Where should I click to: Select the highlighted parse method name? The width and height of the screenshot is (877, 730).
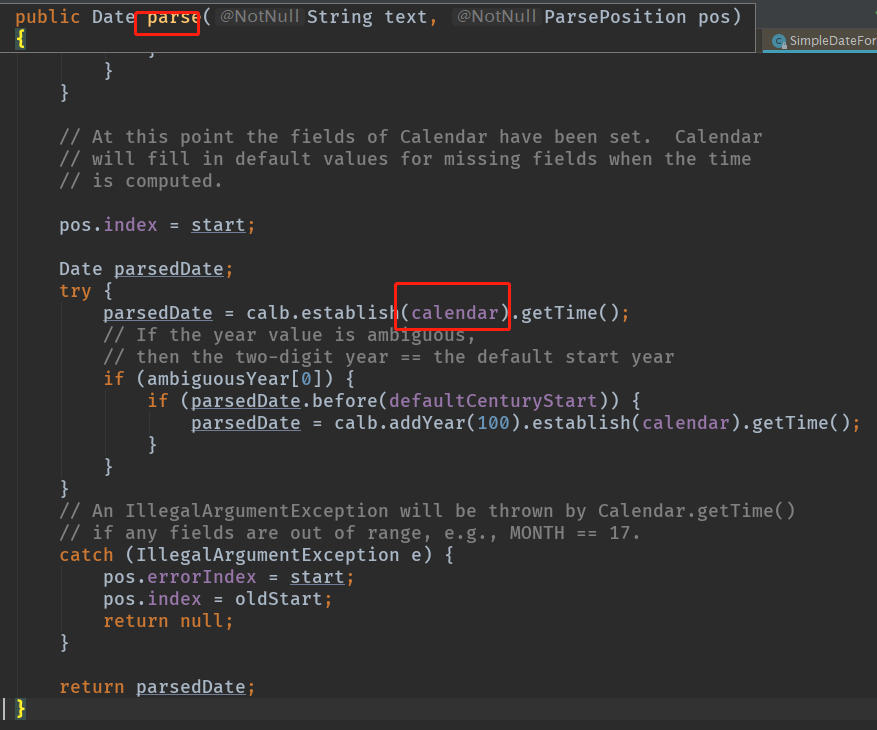(x=167, y=16)
